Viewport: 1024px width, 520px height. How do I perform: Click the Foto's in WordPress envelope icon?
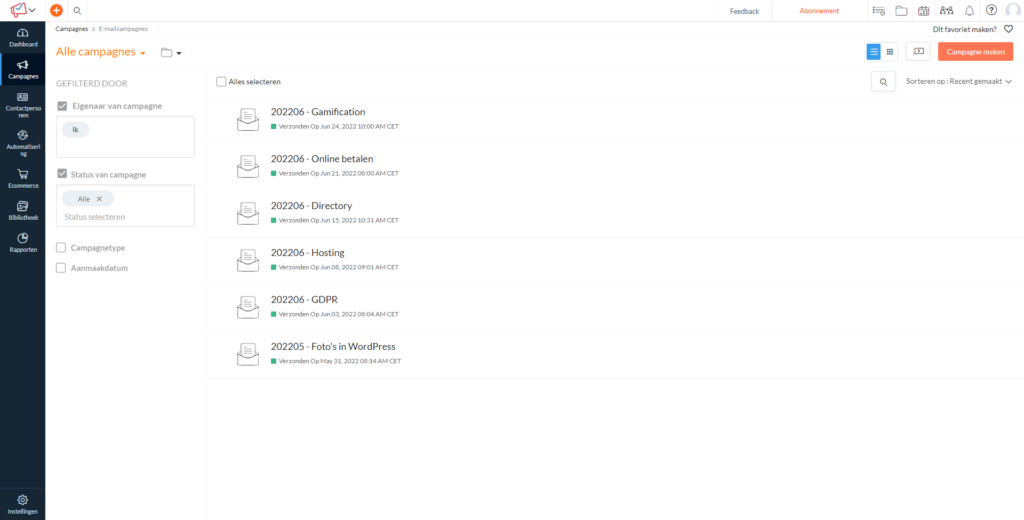248,355
